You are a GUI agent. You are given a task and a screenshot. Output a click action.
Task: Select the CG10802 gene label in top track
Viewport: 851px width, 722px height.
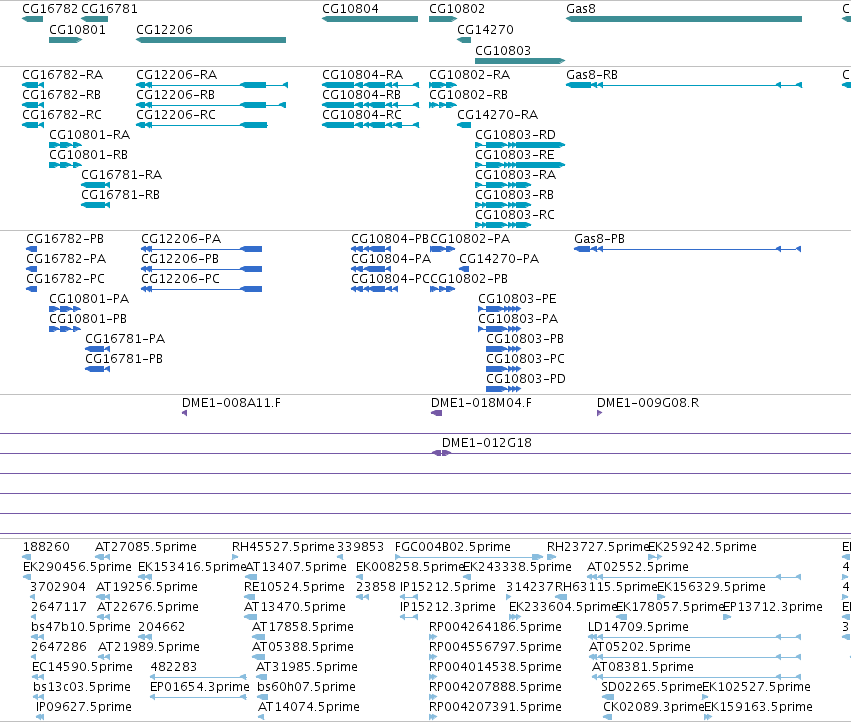coord(457,9)
